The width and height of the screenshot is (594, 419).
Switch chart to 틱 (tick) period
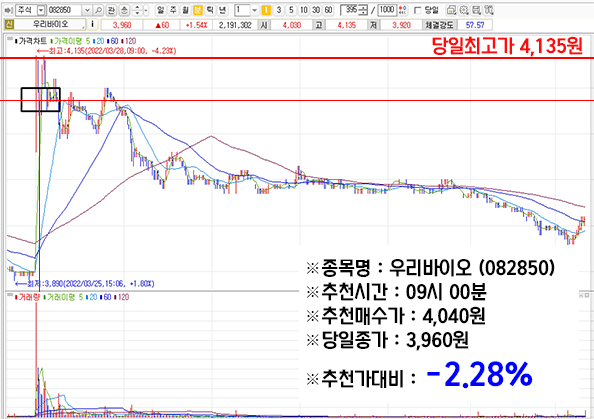[x=210, y=10]
